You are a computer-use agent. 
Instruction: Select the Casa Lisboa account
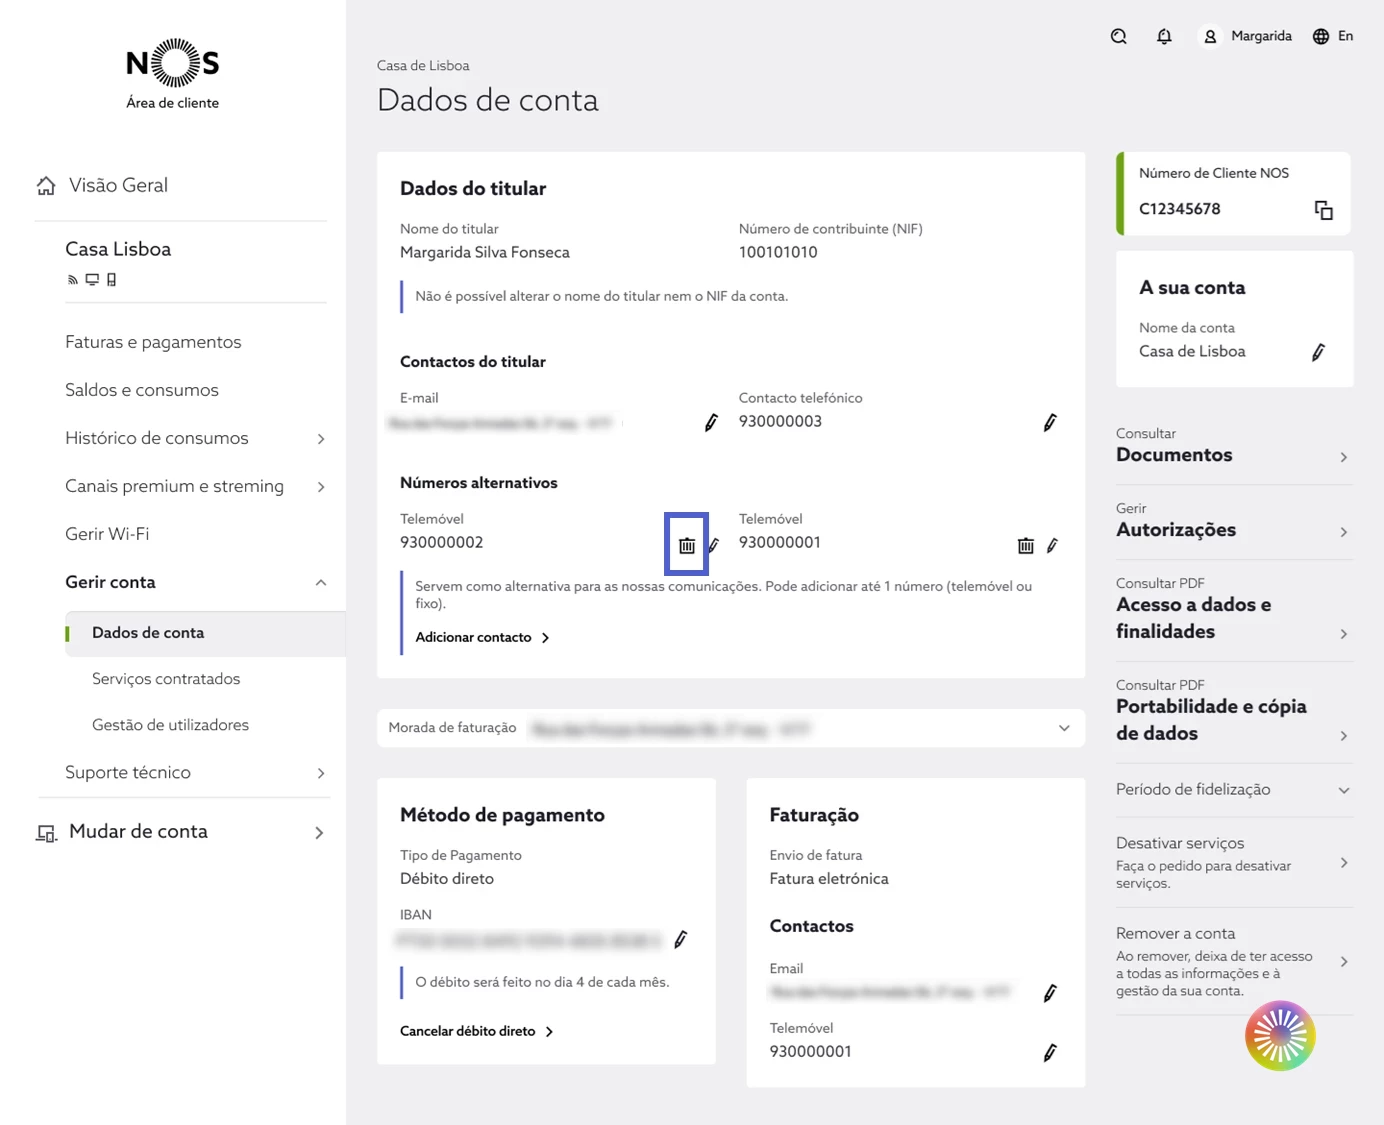point(118,249)
